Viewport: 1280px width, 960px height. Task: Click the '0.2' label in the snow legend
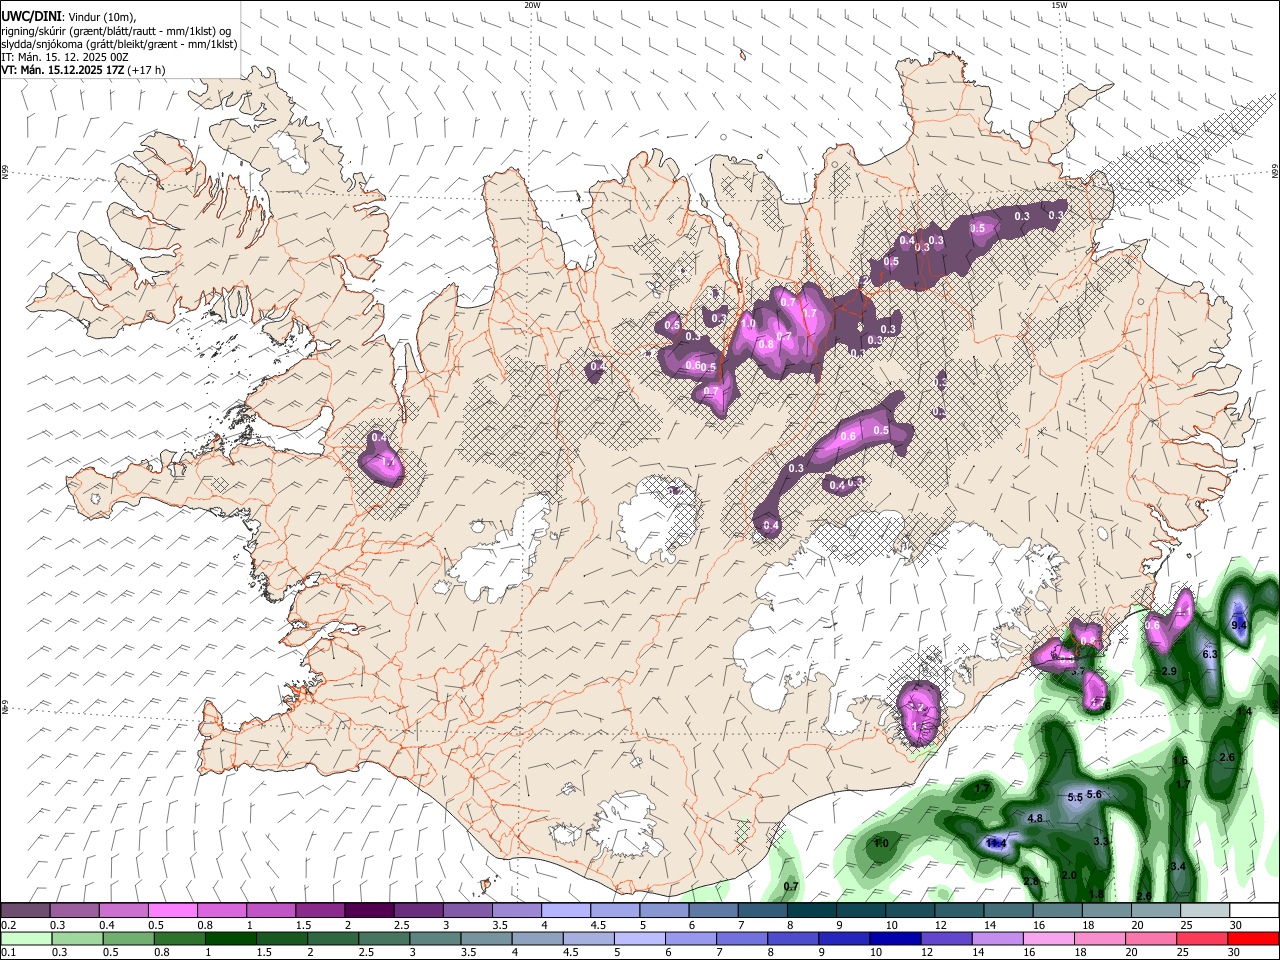[9, 925]
